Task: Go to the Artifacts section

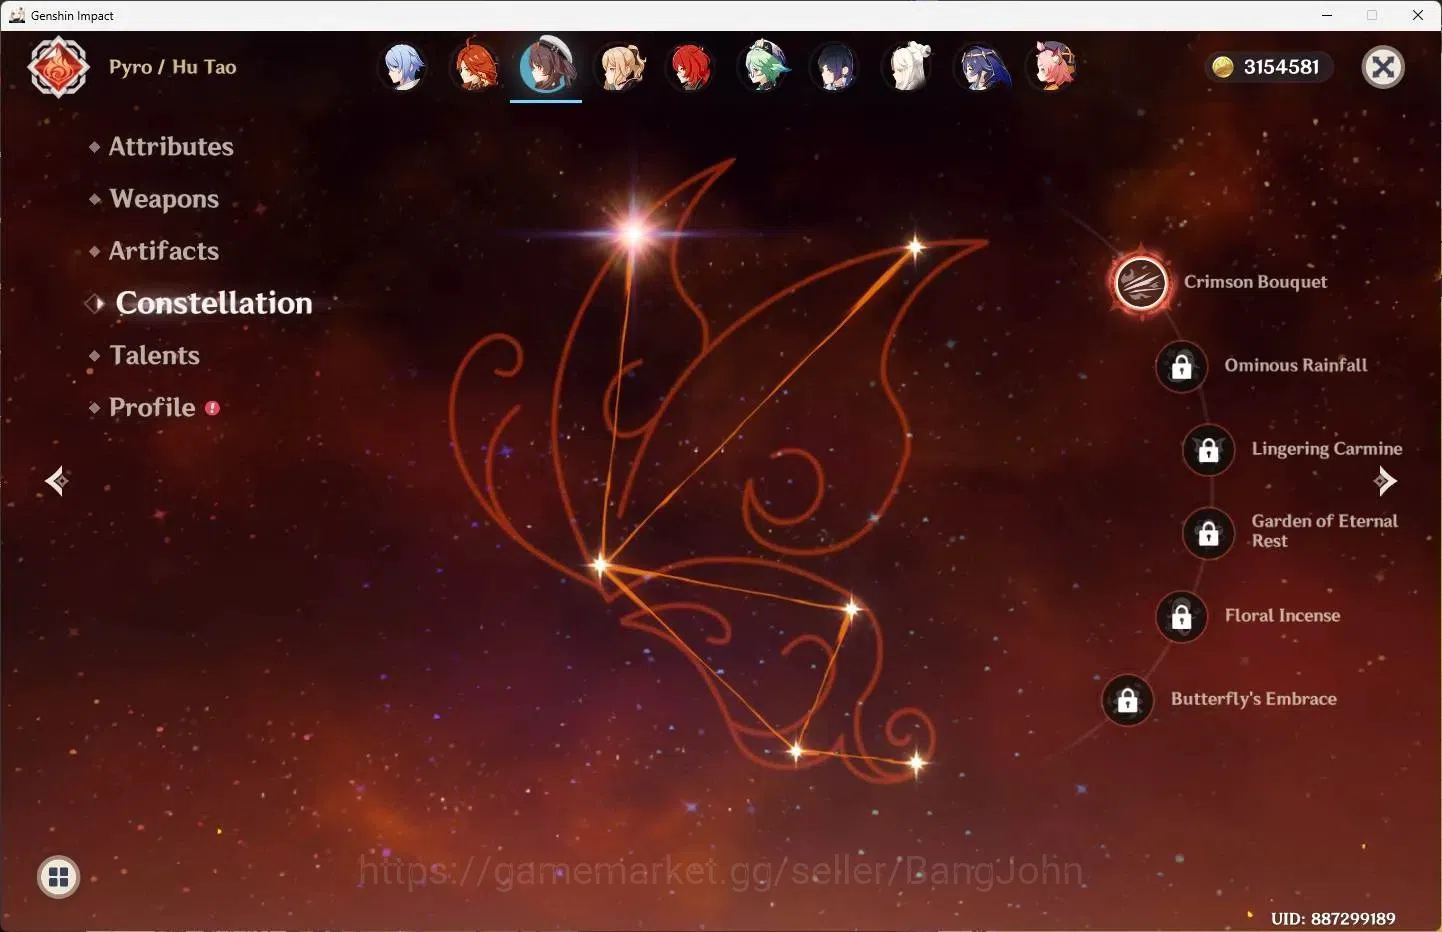Action: [x=164, y=251]
